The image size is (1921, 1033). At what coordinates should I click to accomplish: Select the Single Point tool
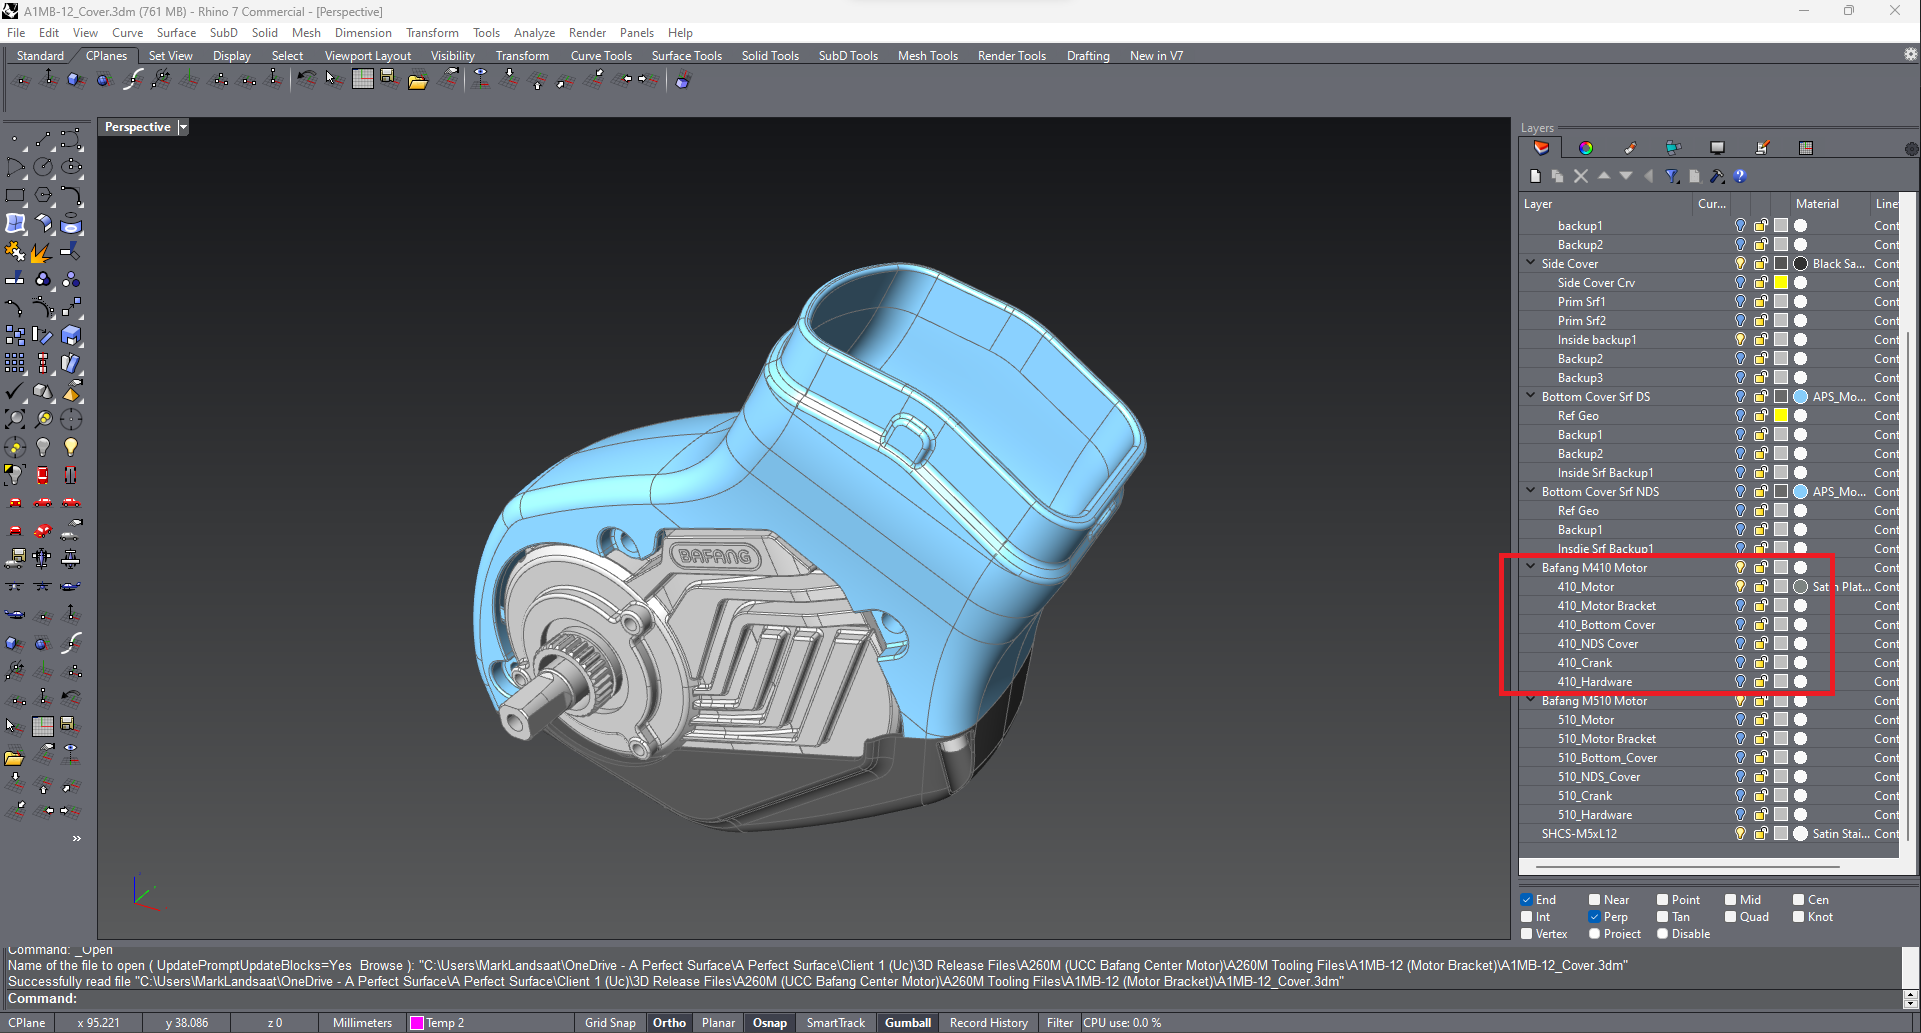[15, 139]
